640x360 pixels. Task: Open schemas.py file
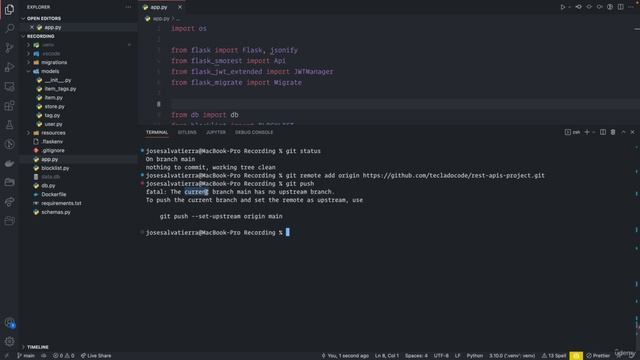tap(56, 212)
